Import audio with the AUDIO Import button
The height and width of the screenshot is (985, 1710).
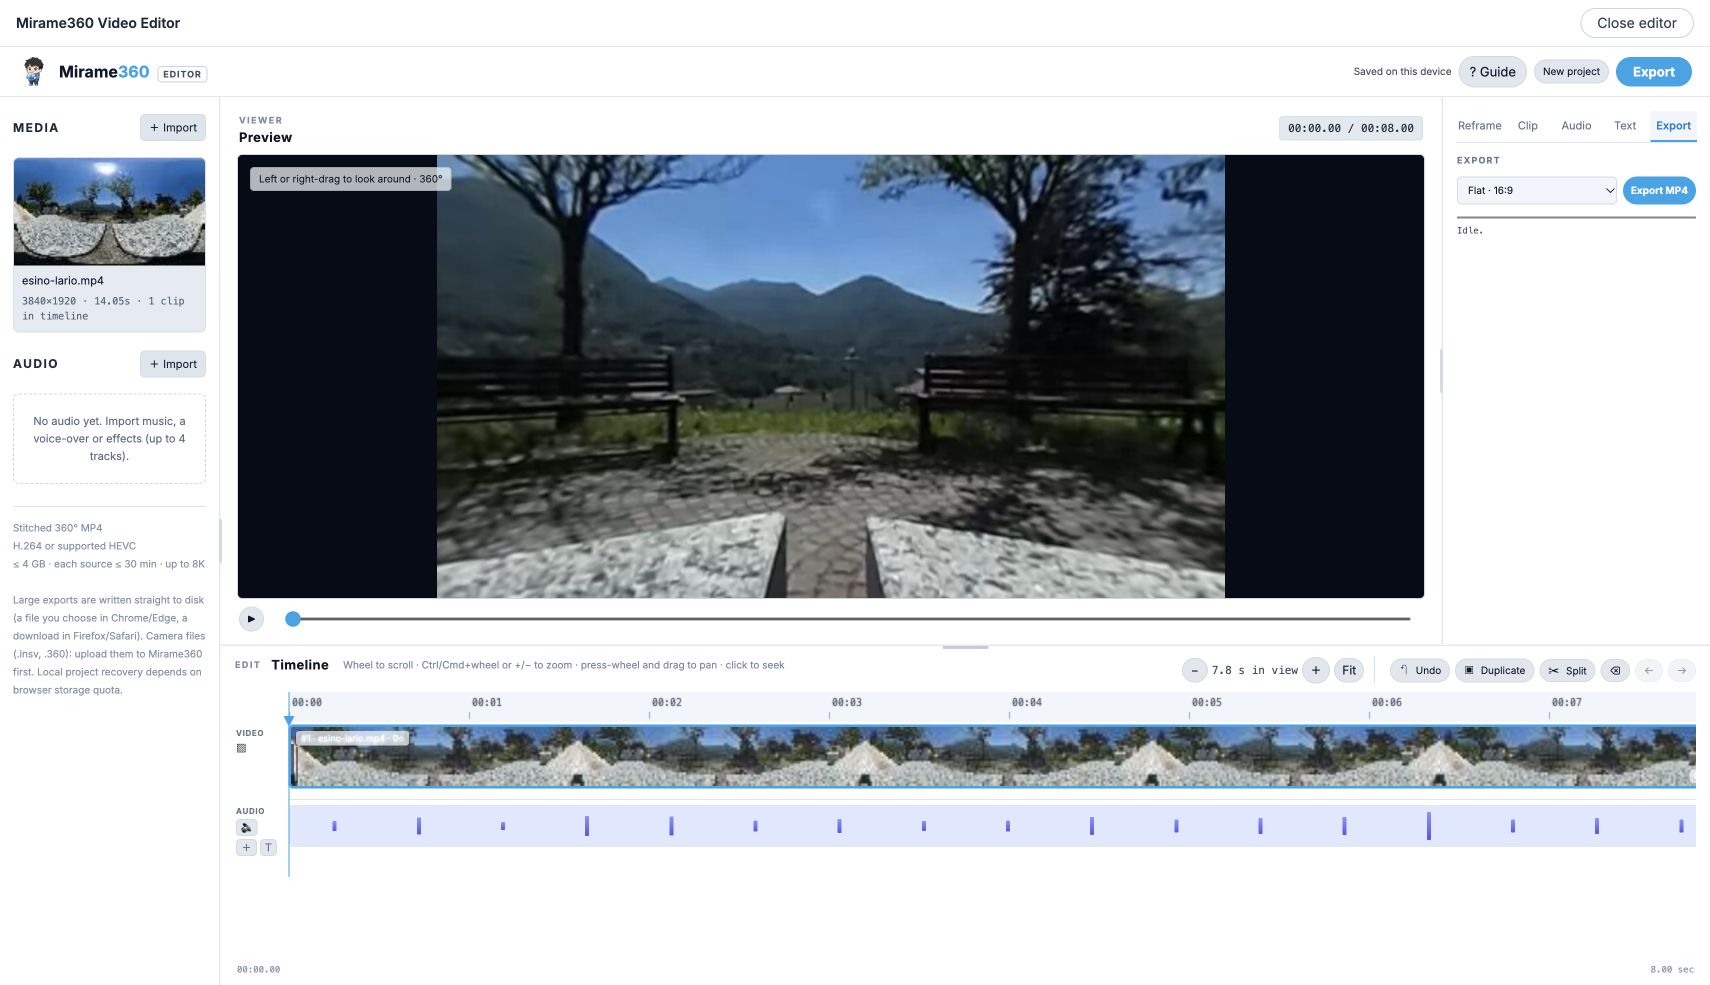[173, 364]
